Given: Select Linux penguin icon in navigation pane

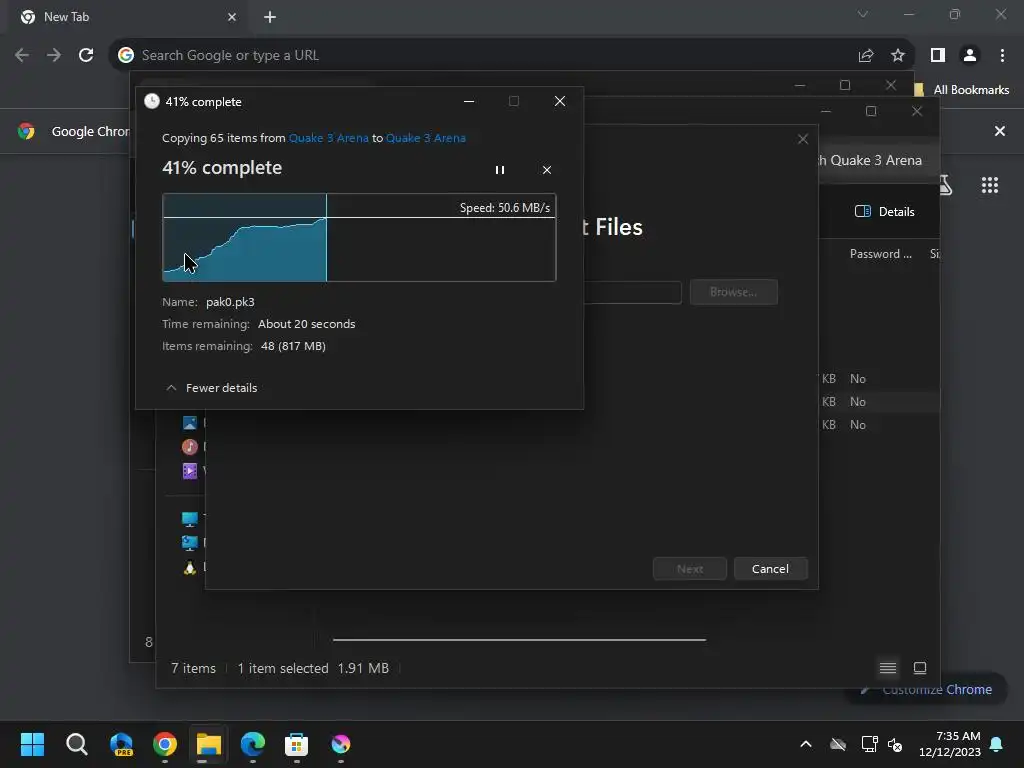Looking at the screenshot, I should [x=189, y=567].
